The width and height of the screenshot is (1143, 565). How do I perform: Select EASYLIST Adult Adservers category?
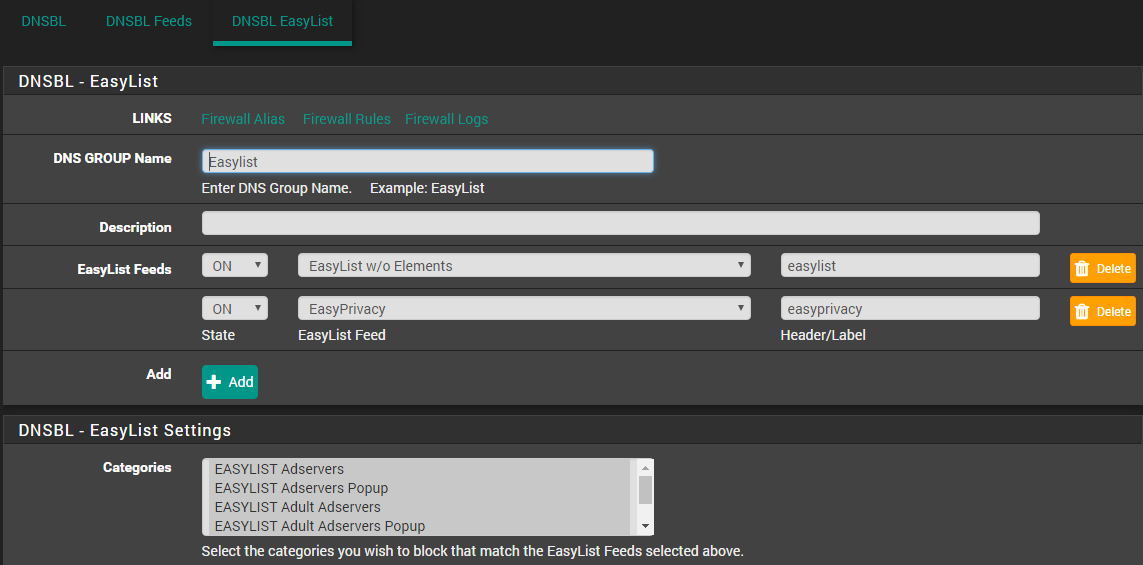[x=419, y=507]
